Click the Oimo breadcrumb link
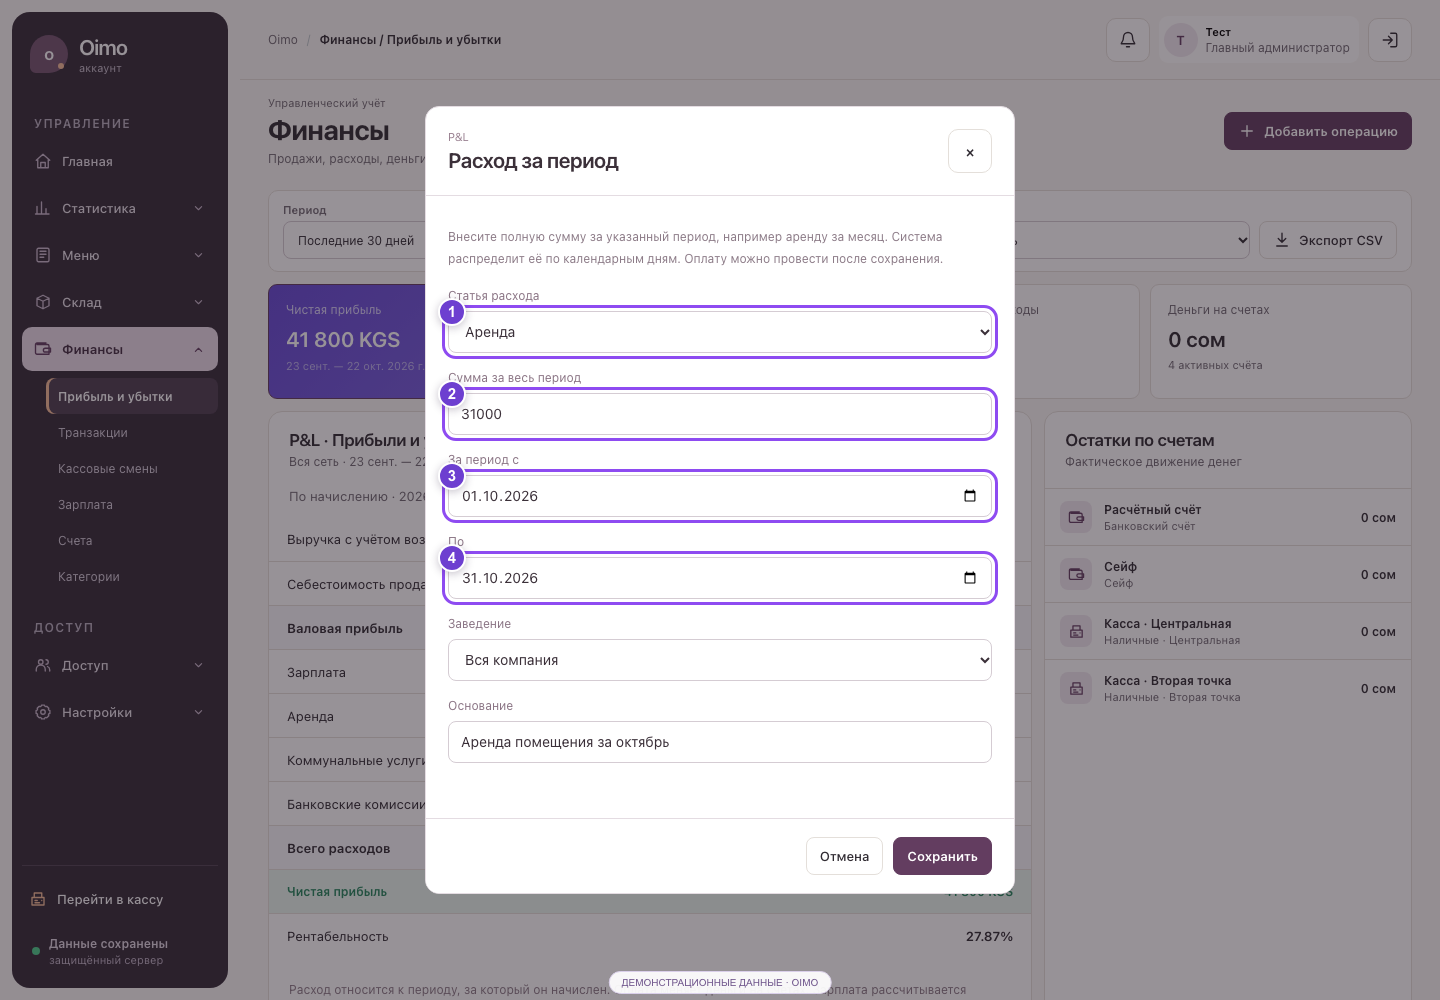The image size is (1440, 1000). [x=283, y=40]
